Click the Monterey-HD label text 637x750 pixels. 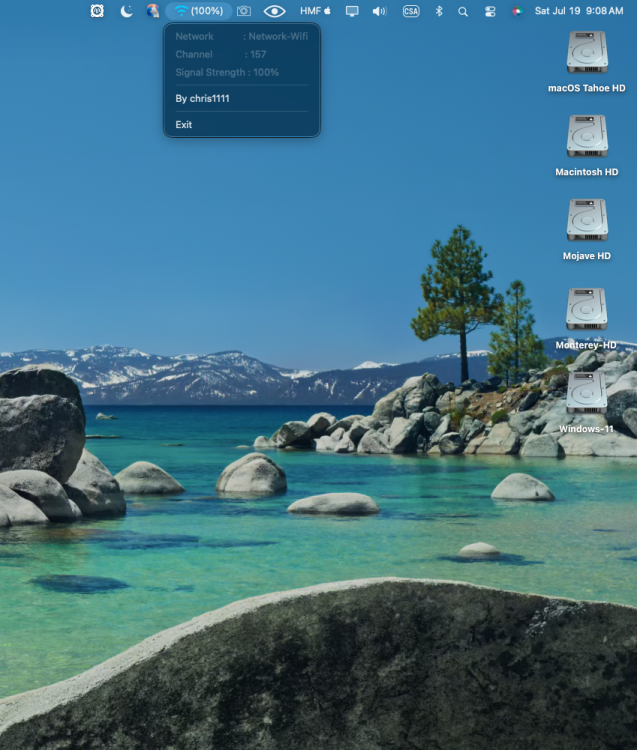point(586,345)
